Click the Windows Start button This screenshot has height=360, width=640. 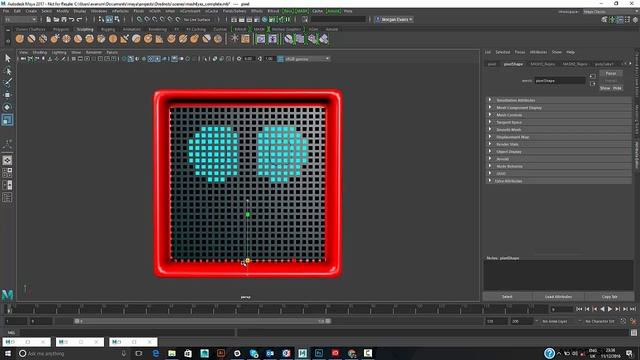click(8, 353)
